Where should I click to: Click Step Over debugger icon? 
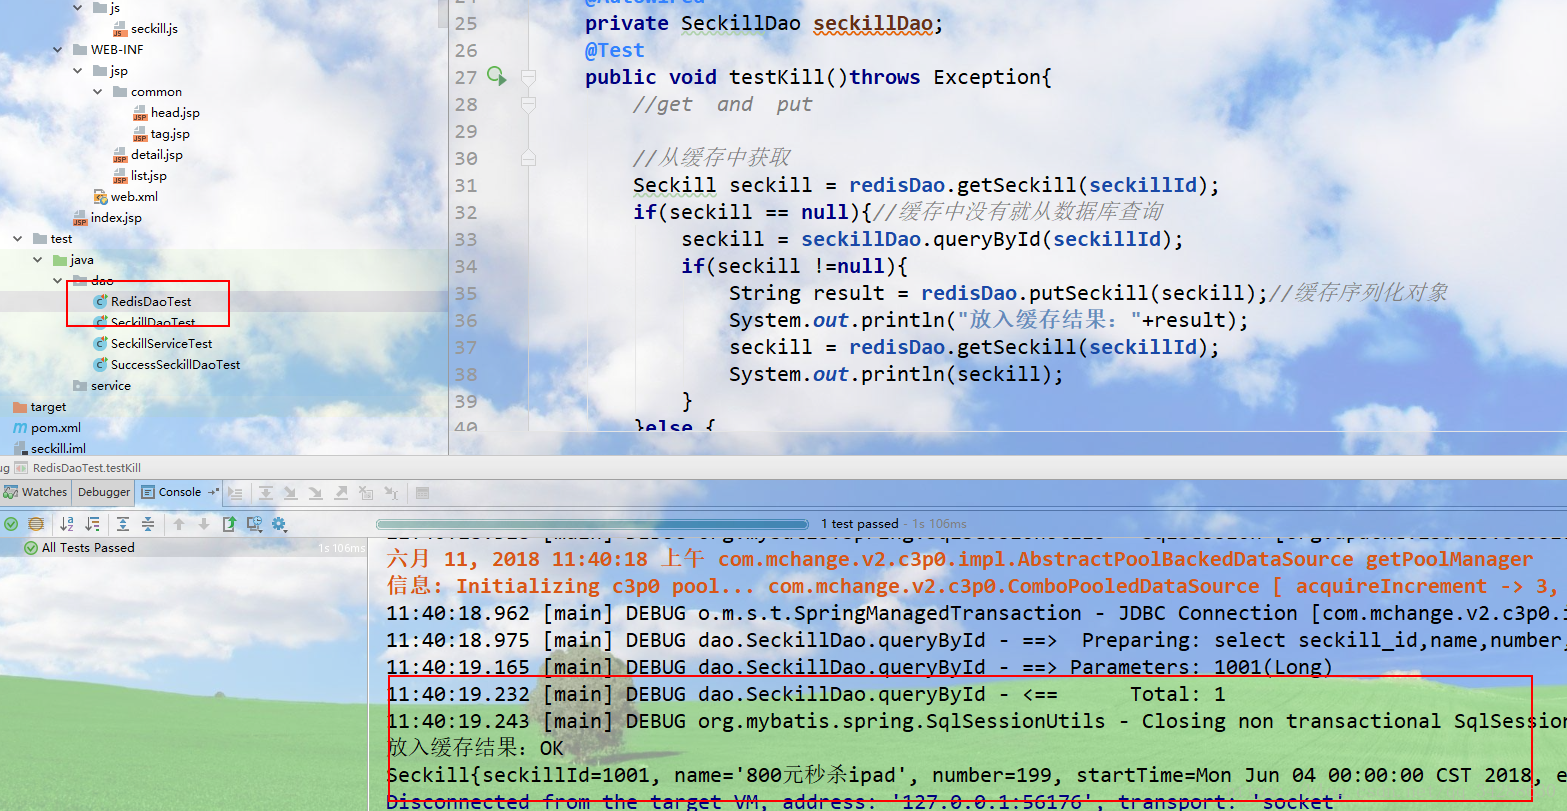[266, 492]
